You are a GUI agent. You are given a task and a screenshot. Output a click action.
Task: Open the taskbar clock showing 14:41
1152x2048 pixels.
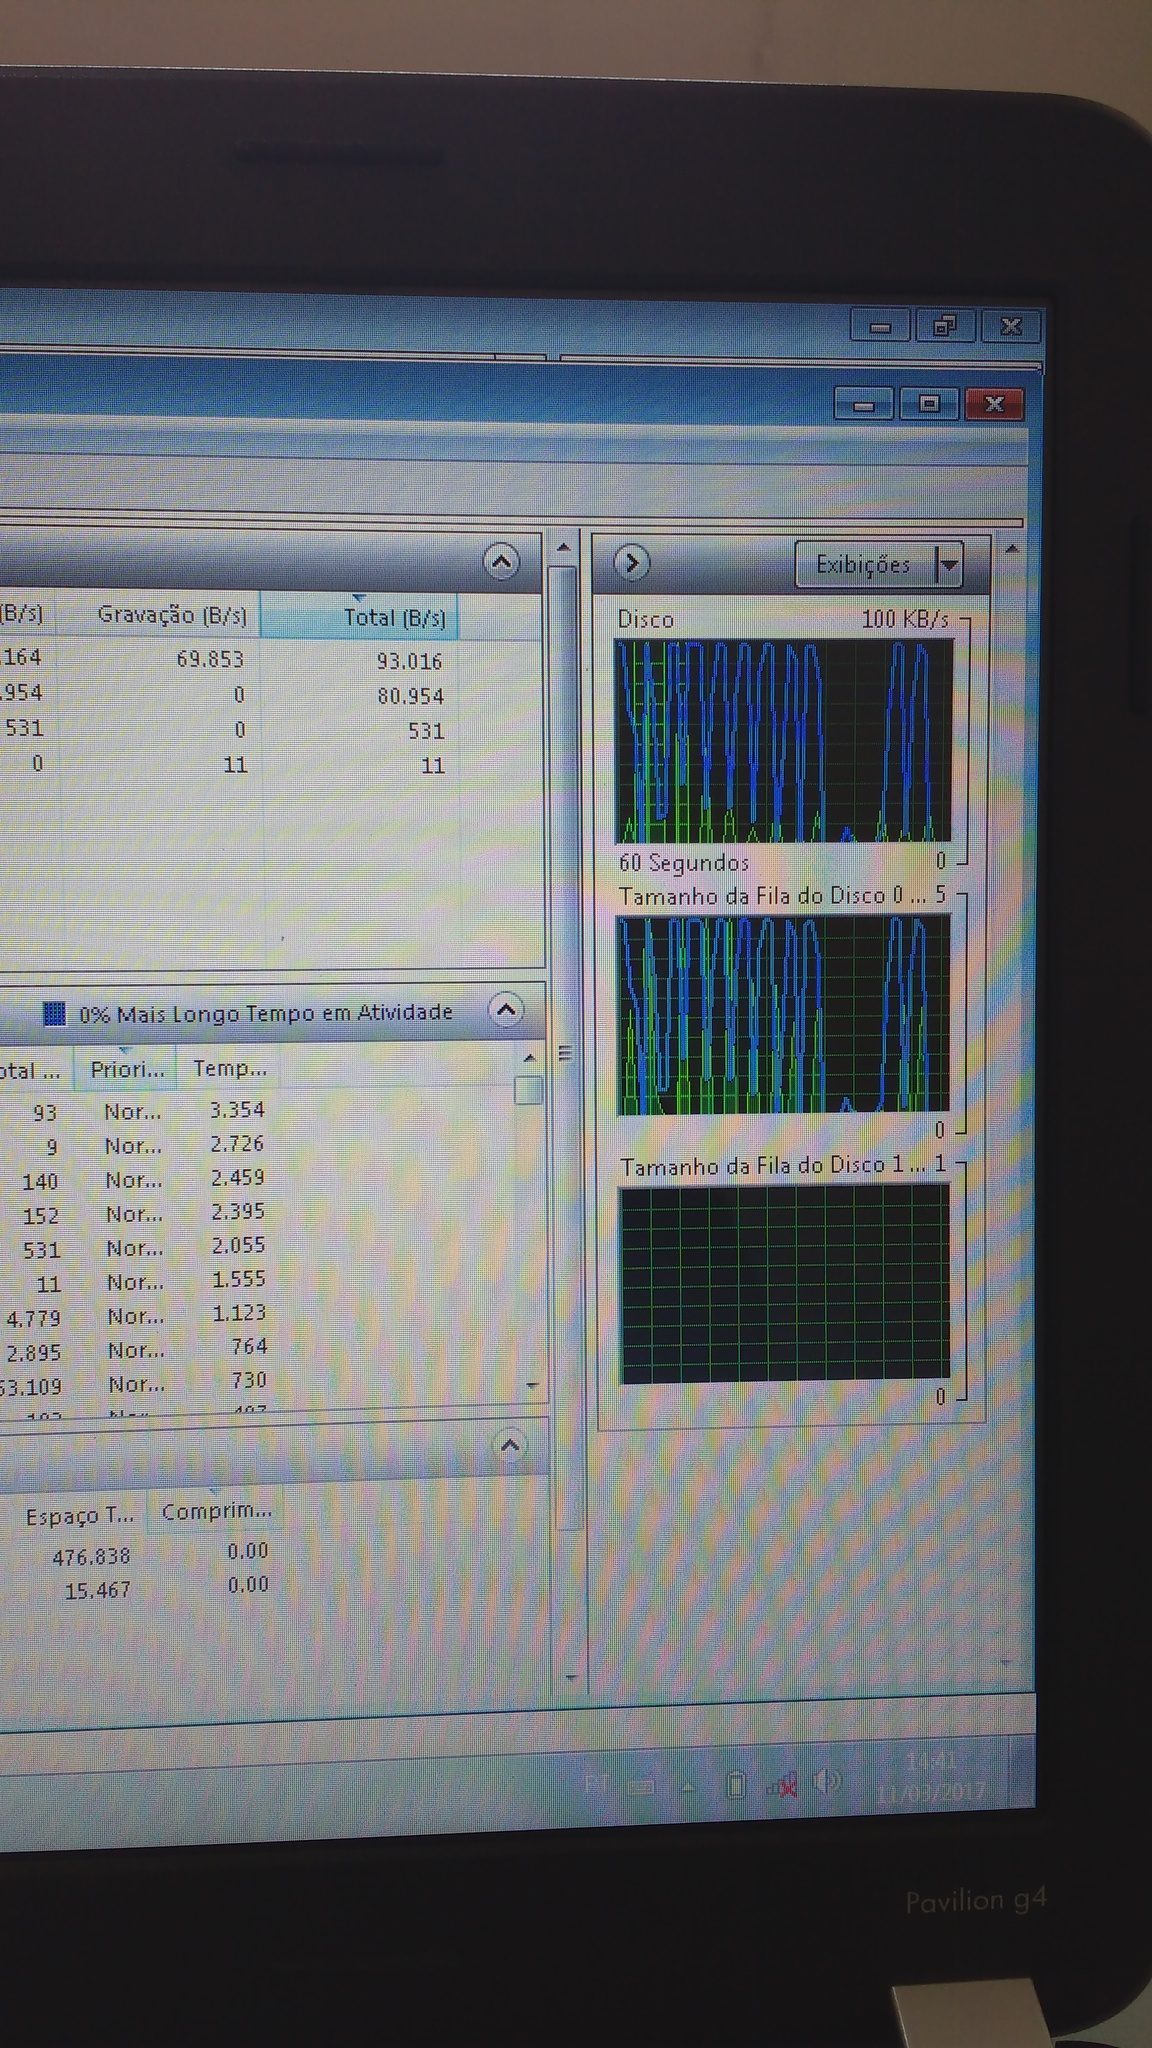(x=930, y=1776)
